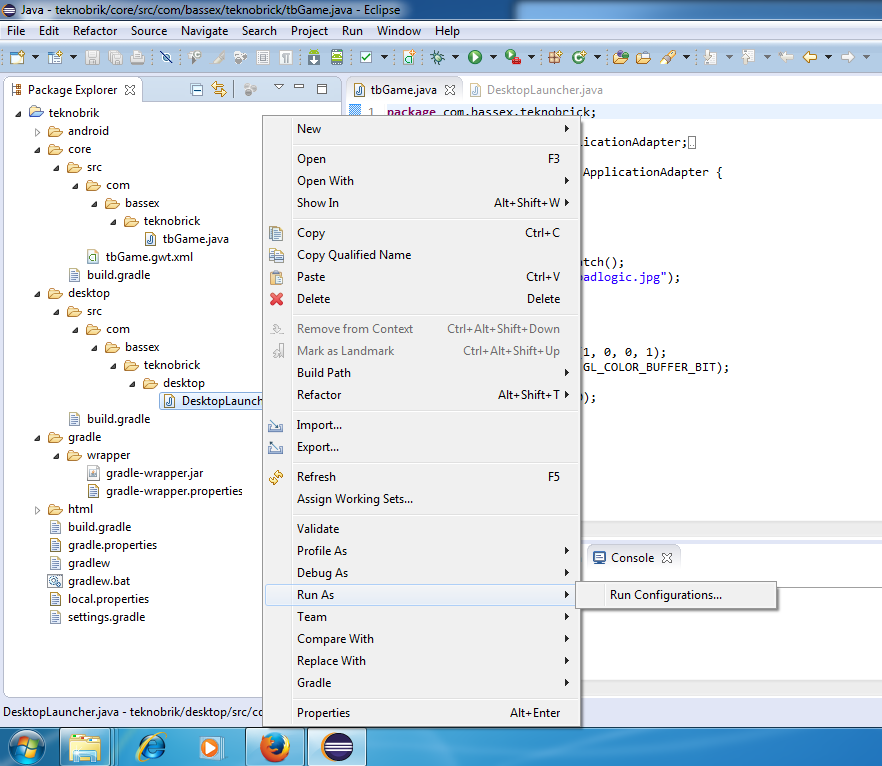The height and width of the screenshot is (766, 882).
Task: Click the New Java Class icon
Action: point(579,57)
